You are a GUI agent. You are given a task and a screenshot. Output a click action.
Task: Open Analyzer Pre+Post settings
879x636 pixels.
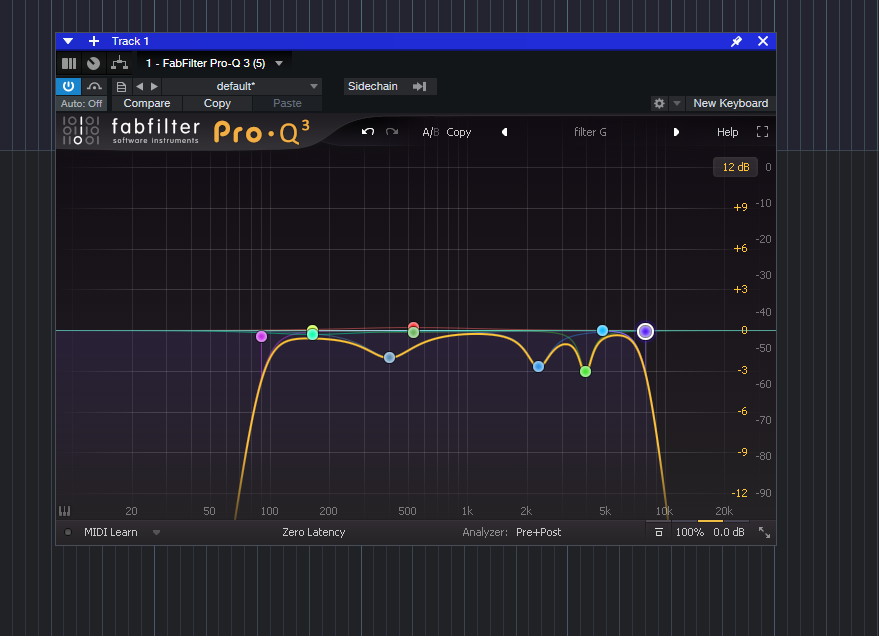click(538, 532)
